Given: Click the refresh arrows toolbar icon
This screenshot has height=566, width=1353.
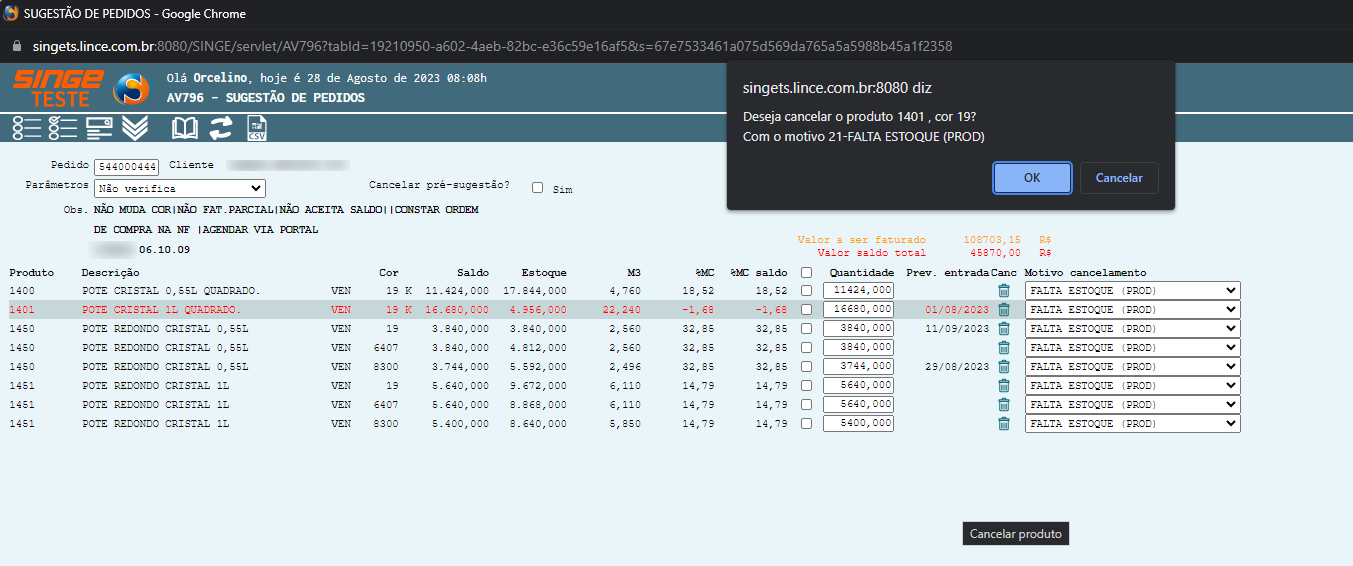Looking at the screenshot, I should pyautogui.click(x=220, y=128).
